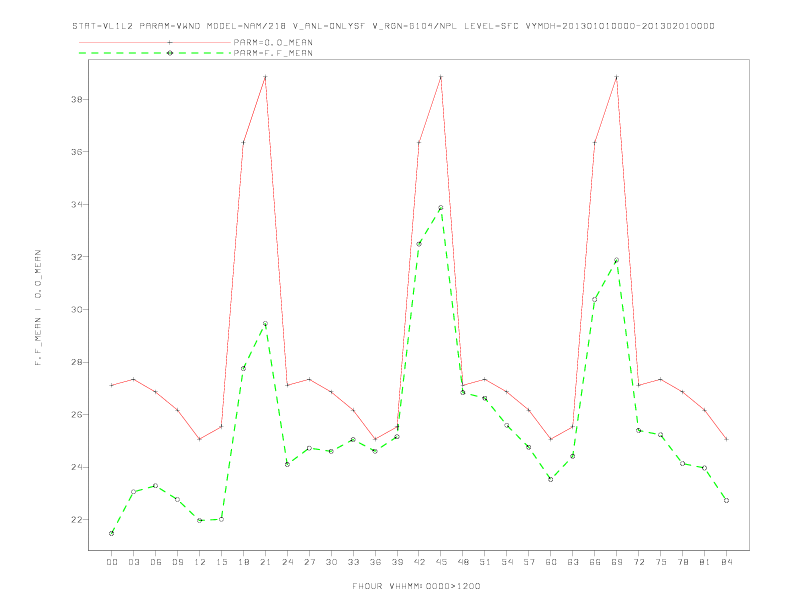Click the x-axis tick label 81

[x=705, y=562]
